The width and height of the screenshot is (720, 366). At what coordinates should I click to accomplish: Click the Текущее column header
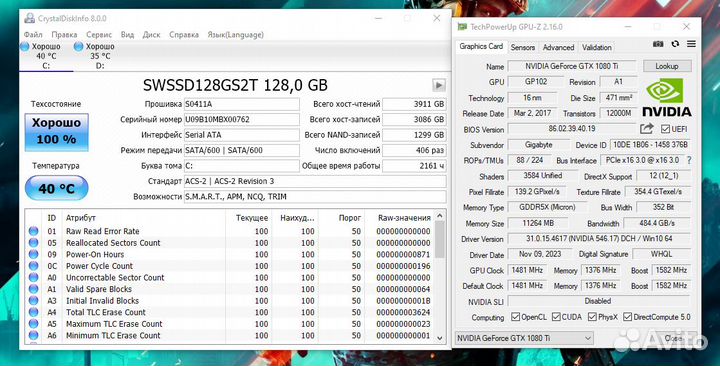(252, 218)
